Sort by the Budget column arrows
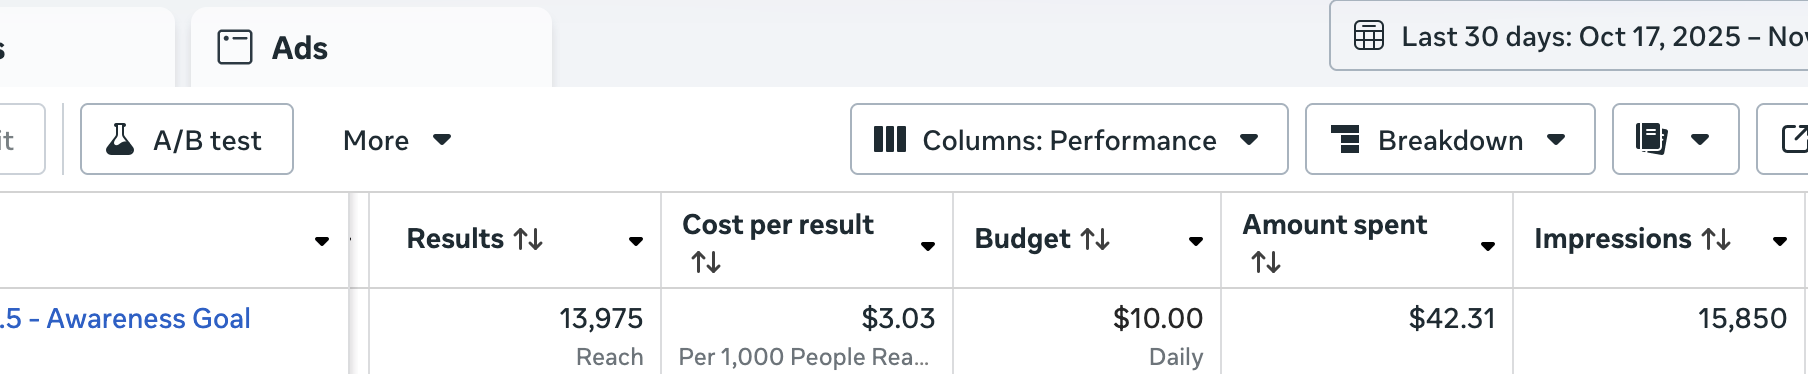The width and height of the screenshot is (1808, 374). coord(1095,239)
